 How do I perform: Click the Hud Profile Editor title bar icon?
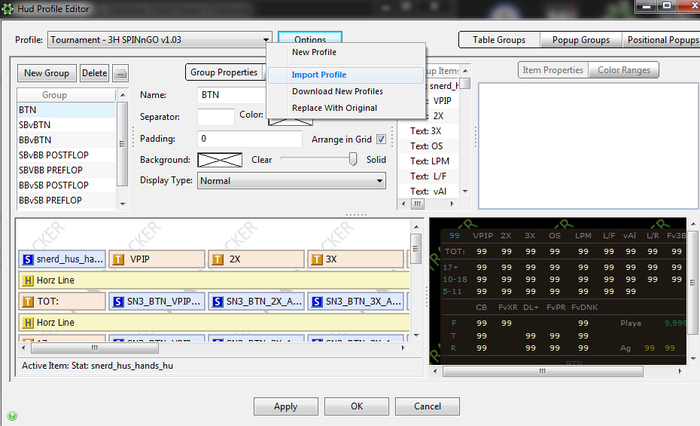pyautogui.click(x=8, y=8)
